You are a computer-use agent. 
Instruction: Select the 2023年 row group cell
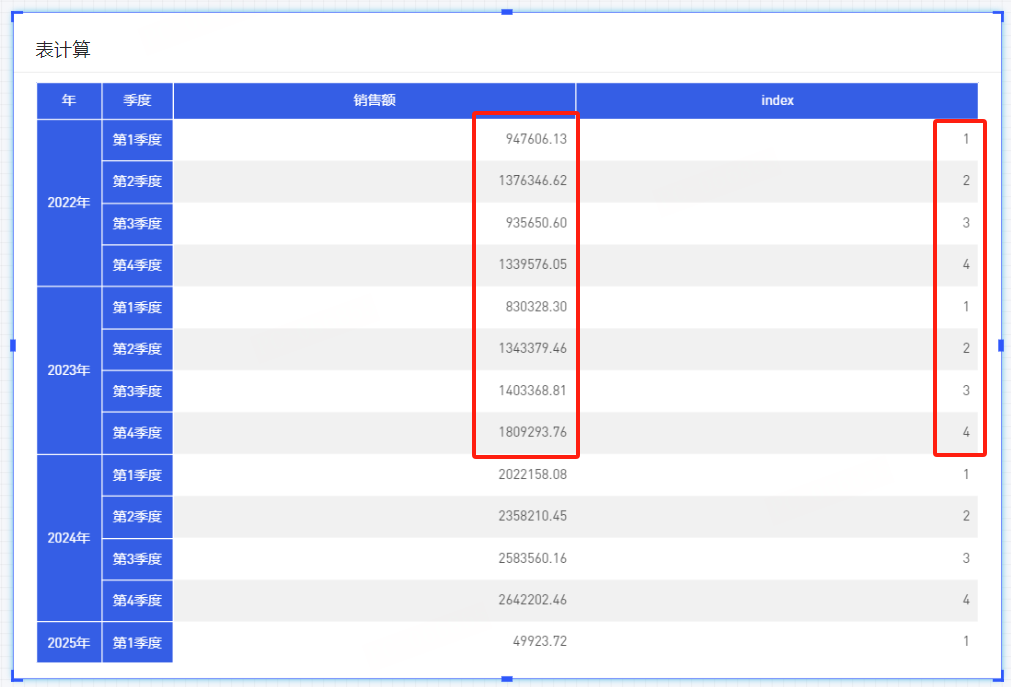69,370
